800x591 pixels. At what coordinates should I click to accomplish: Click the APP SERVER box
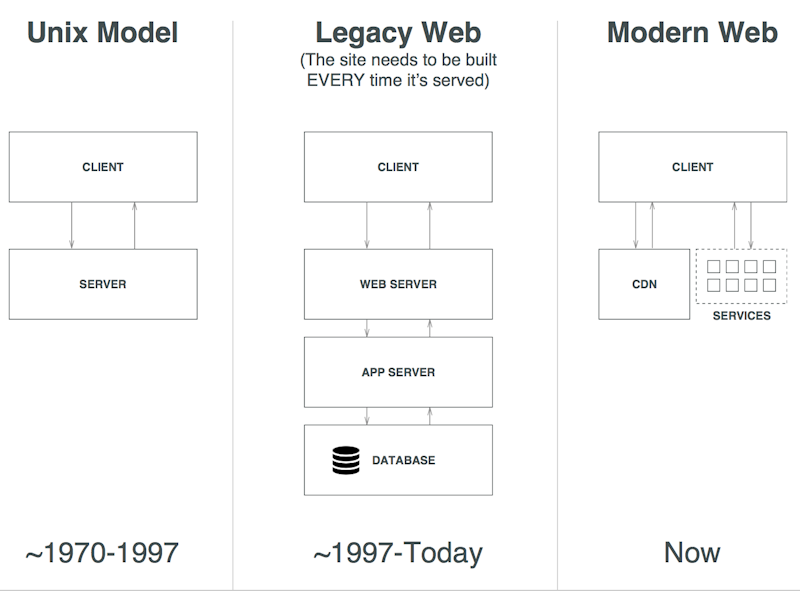coord(398,372)
